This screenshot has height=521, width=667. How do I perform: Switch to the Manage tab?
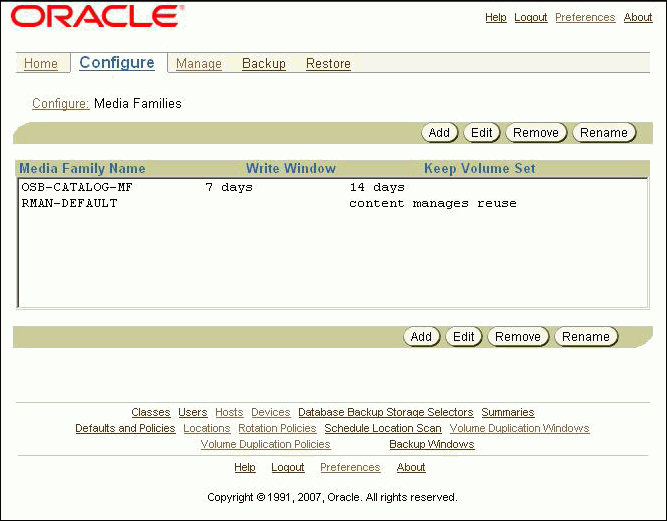199,63
